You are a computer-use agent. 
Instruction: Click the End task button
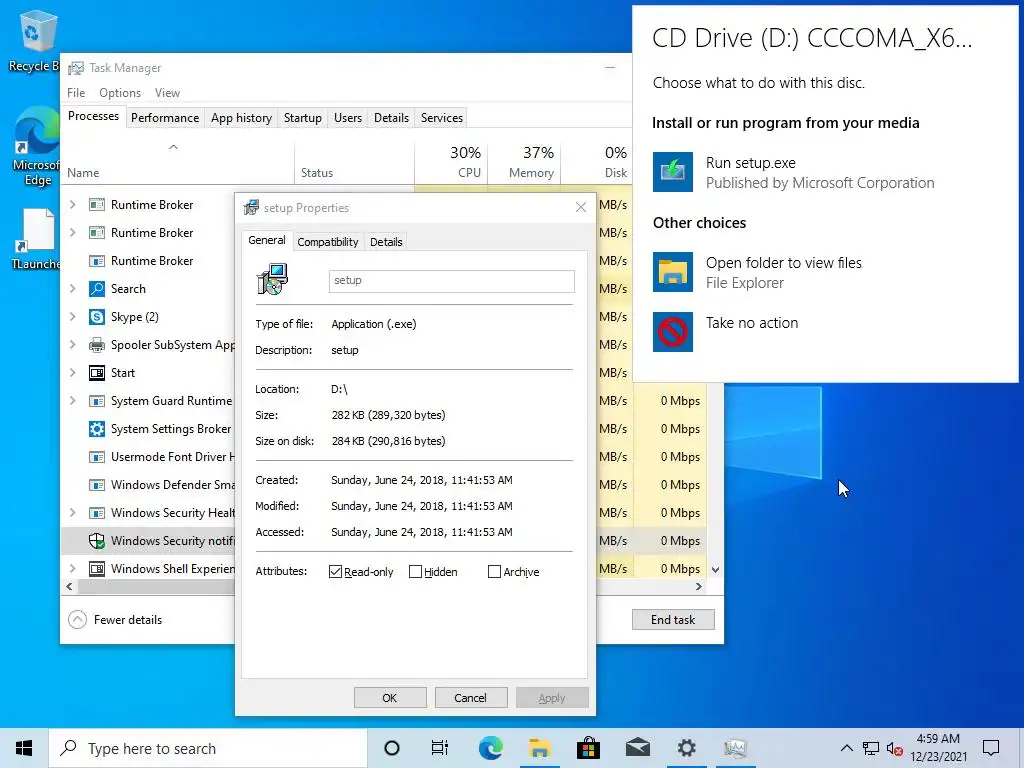coord(673,620)
